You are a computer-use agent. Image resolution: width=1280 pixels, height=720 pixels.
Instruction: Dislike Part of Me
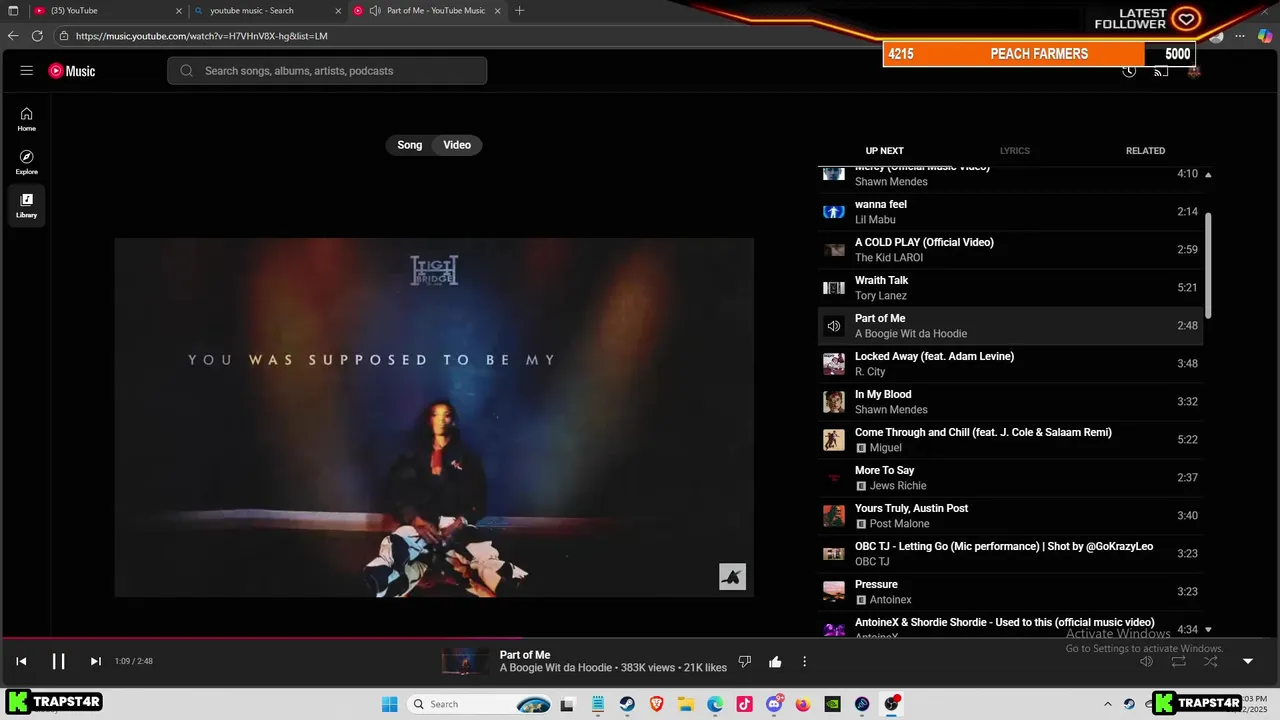pos(744,661)
